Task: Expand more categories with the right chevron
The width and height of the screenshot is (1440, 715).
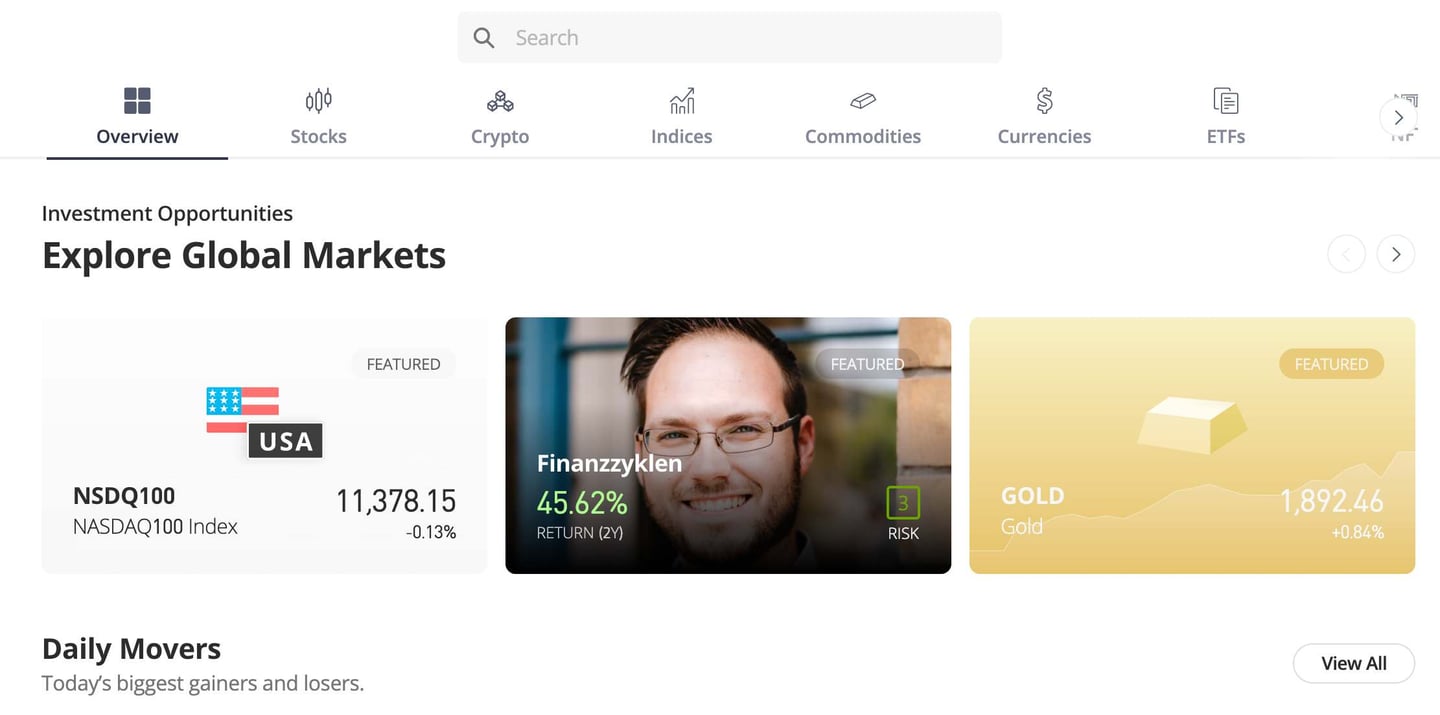Action: 1399,117
